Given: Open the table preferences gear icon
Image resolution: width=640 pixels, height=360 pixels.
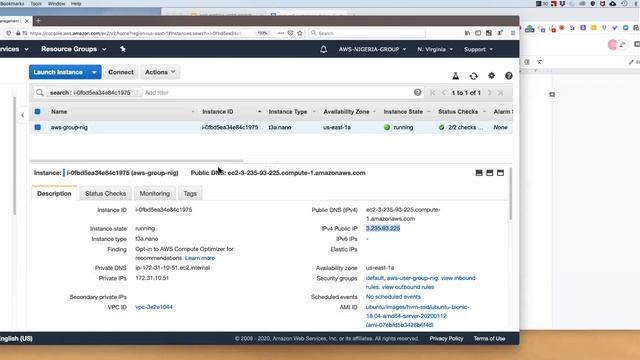Looking at the screenshot, I should [x=491, y=76].
